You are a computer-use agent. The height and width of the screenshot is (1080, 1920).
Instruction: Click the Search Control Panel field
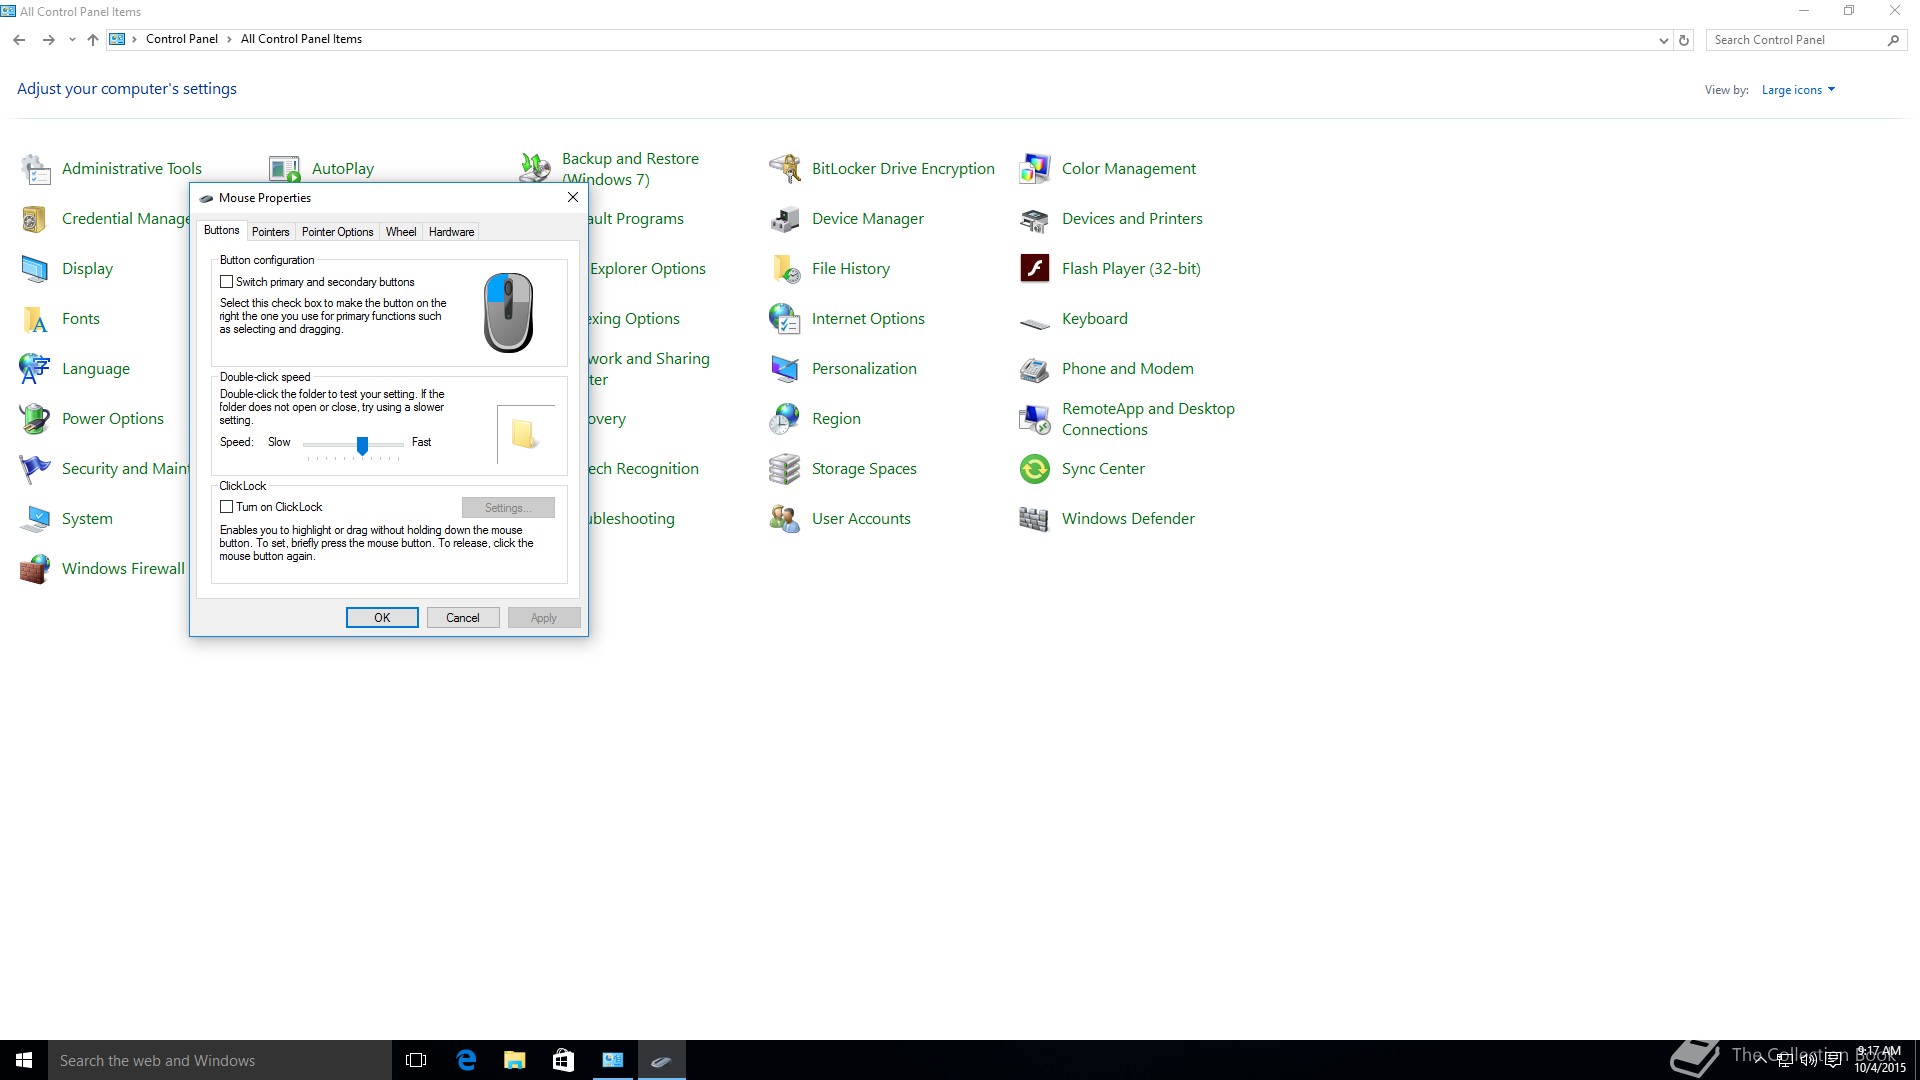tap(1795, 40)
